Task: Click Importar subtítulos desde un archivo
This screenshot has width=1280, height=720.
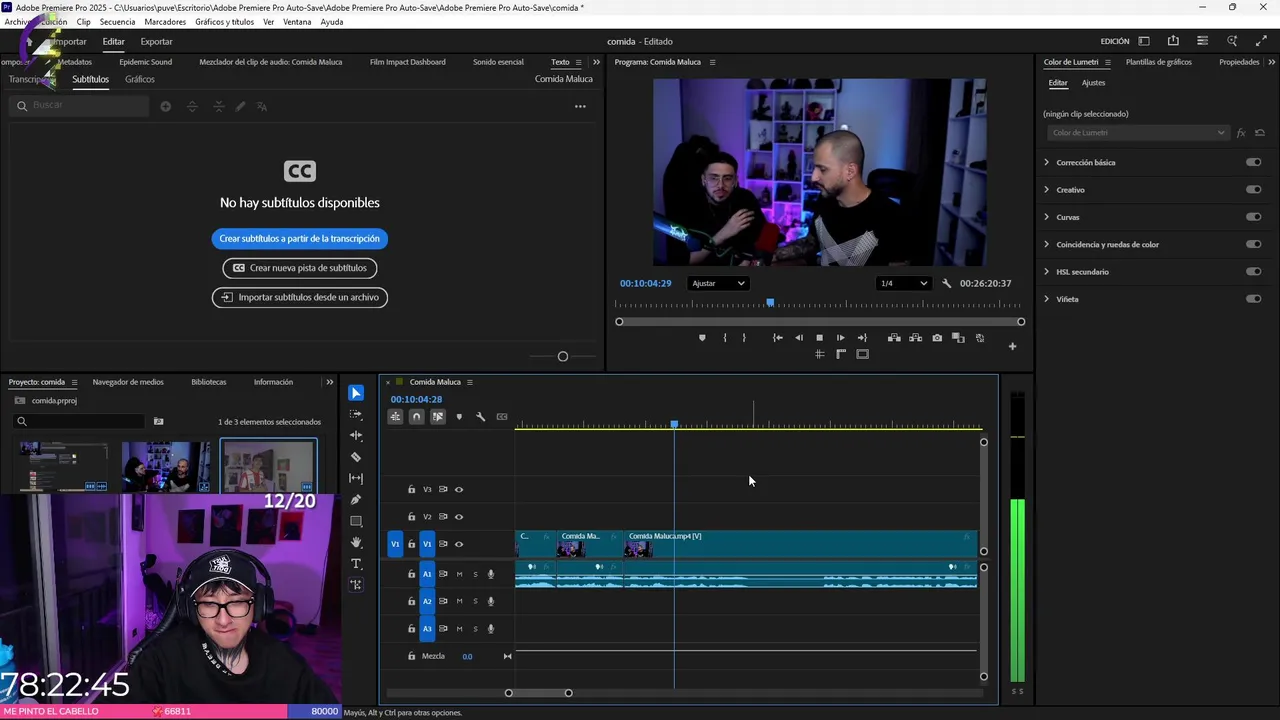Action: click(300, 297)
